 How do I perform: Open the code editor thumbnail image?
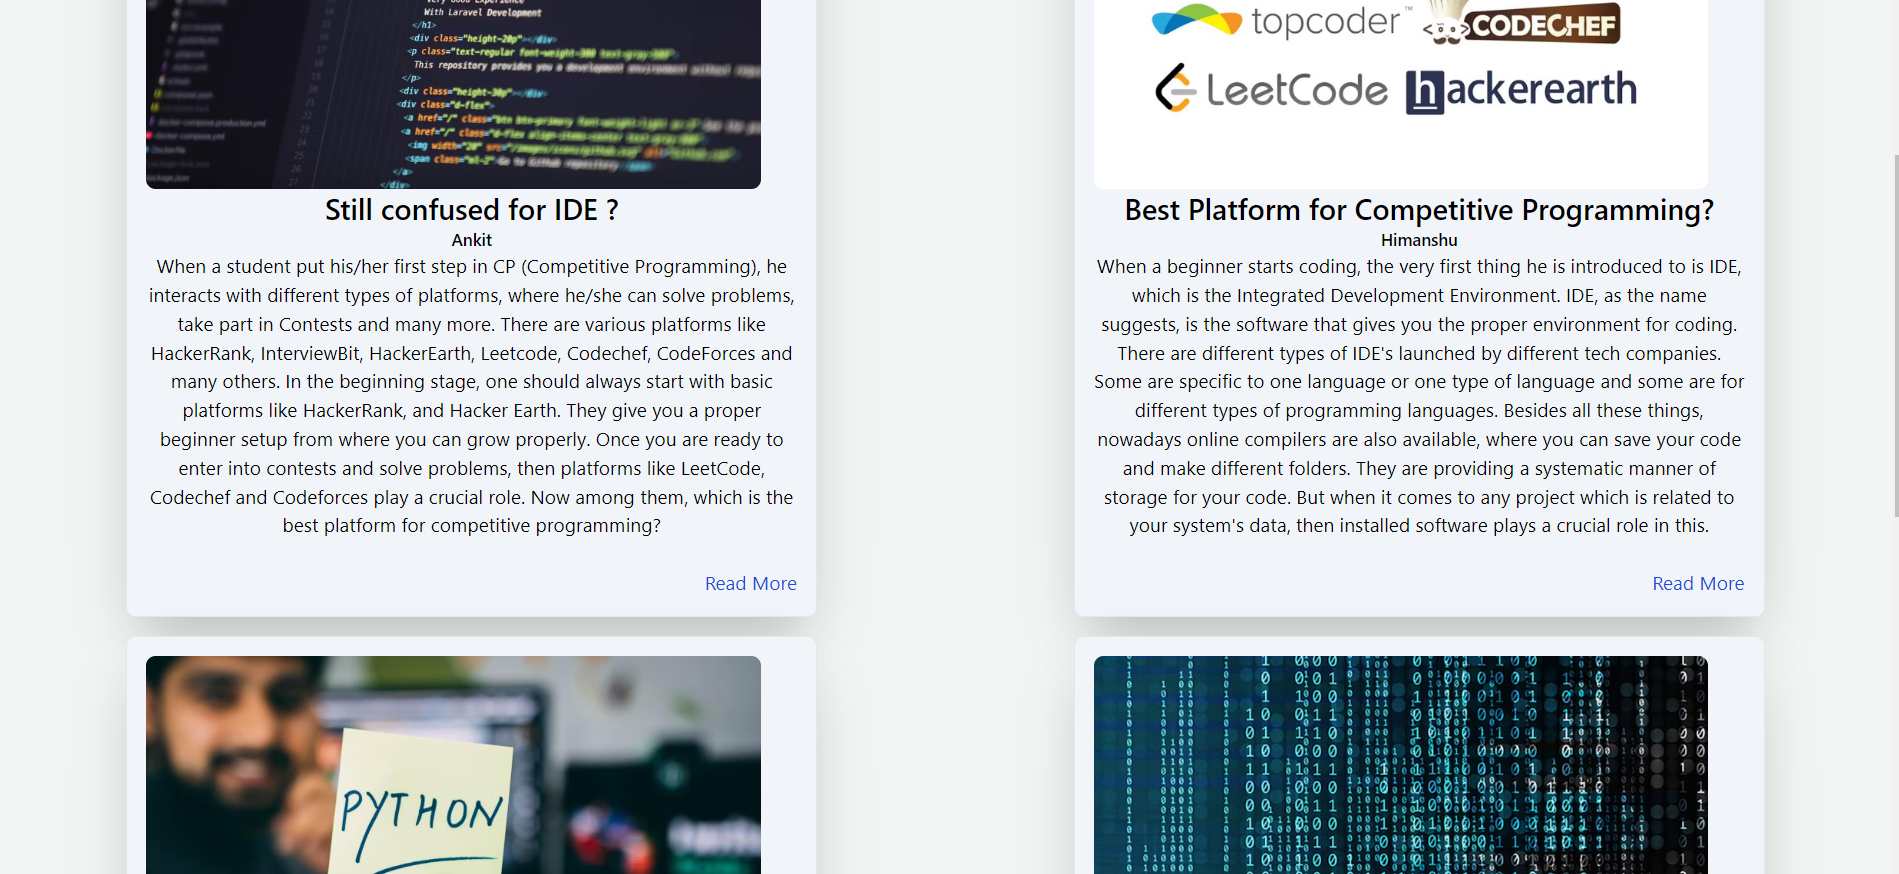453,94
